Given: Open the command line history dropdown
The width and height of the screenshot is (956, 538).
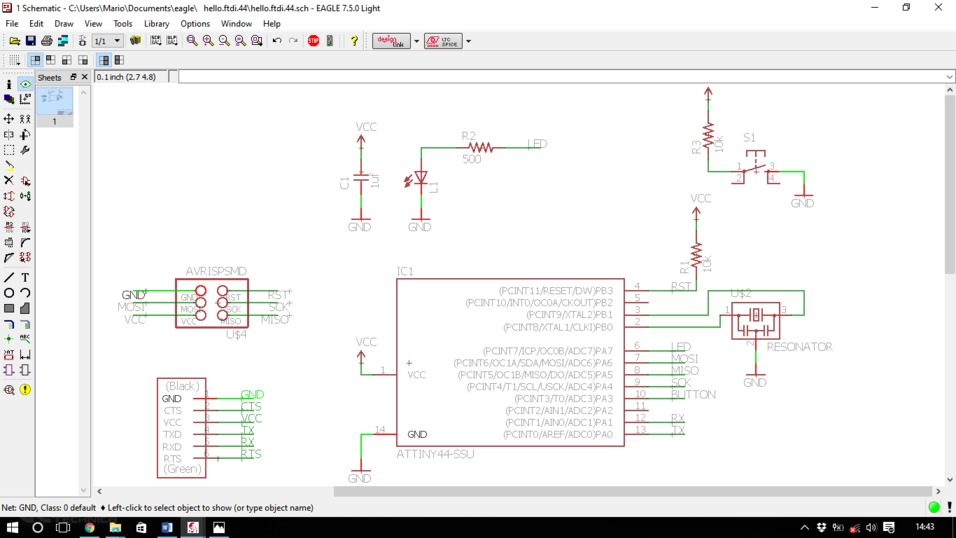Looking at the screenshot, I should [949, 77].
